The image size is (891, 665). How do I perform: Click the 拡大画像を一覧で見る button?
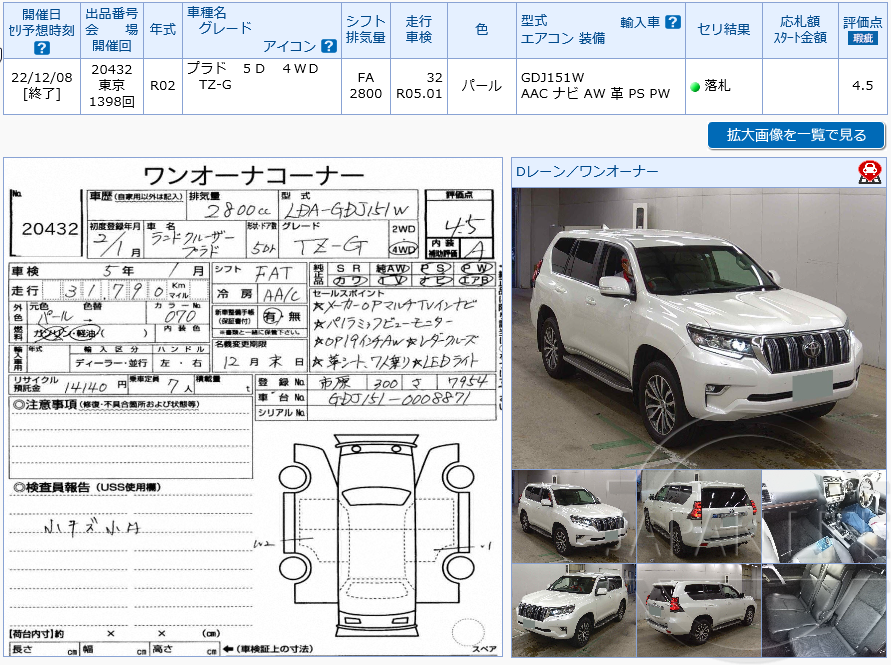coord(795,135)
